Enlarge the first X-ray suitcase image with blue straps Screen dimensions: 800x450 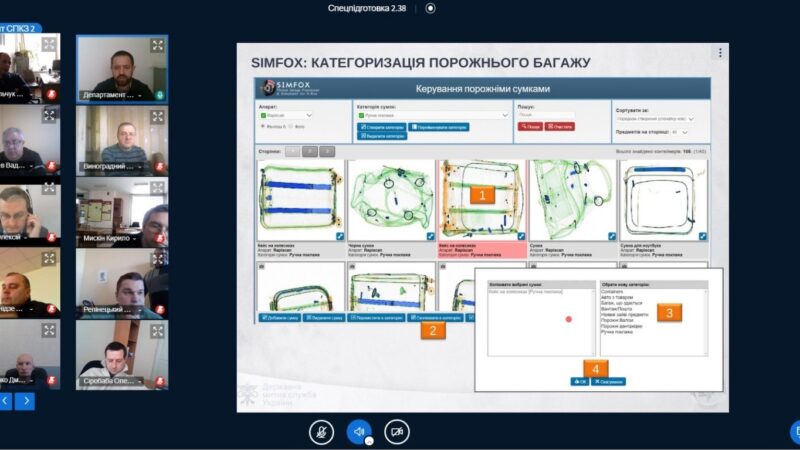pos(340,236)
